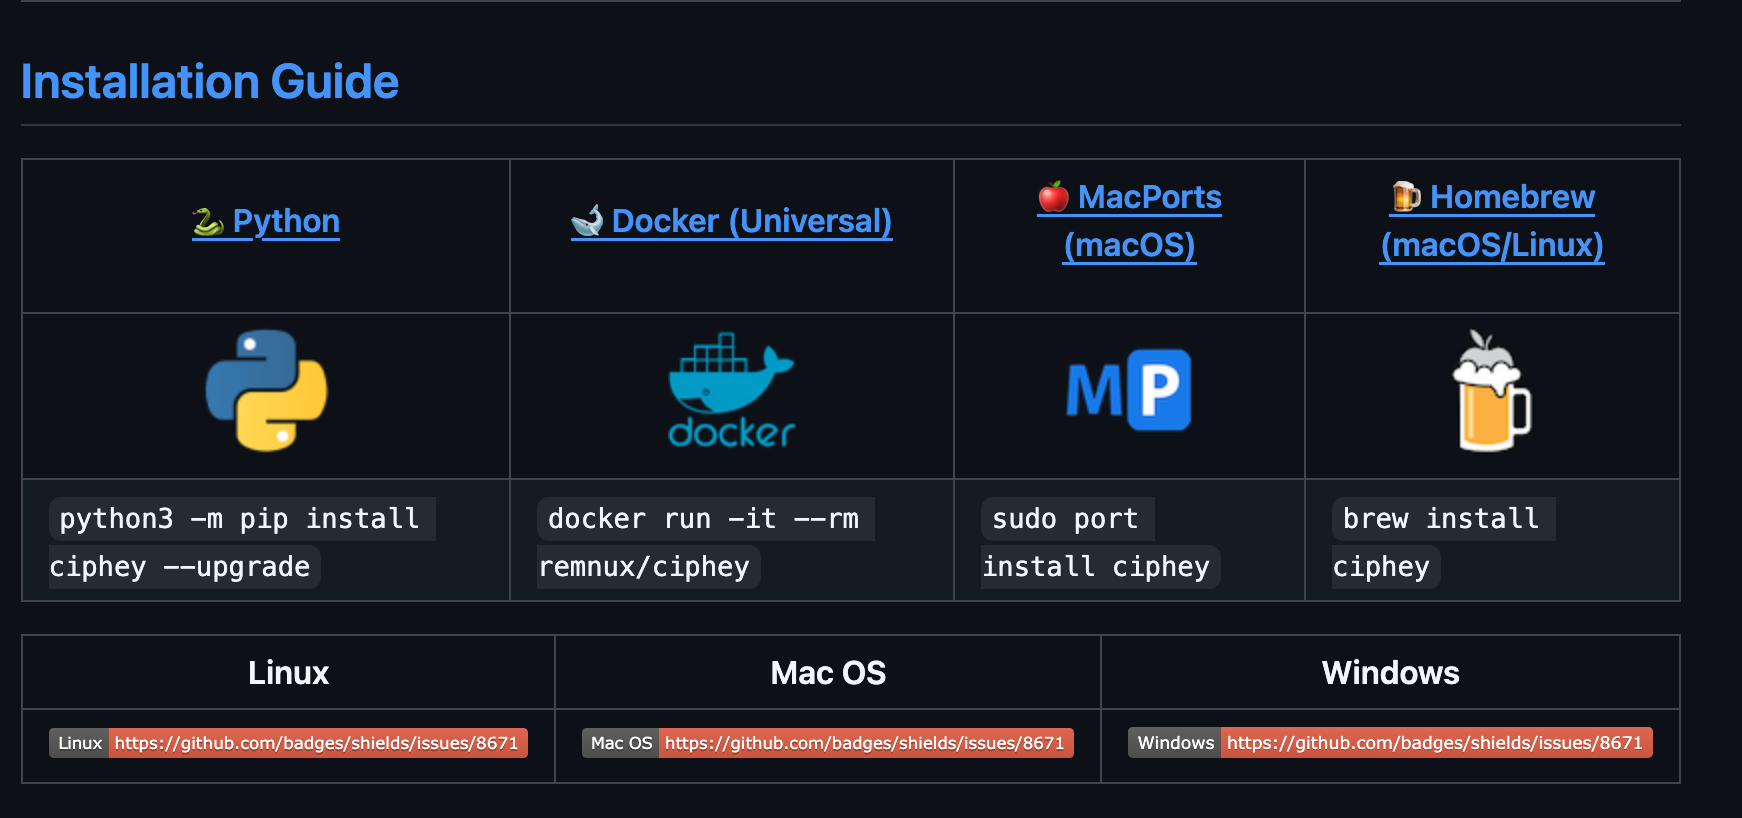Click the Mac OS build status badge
Screen dimensions: 1742x818
click(827, 743)
